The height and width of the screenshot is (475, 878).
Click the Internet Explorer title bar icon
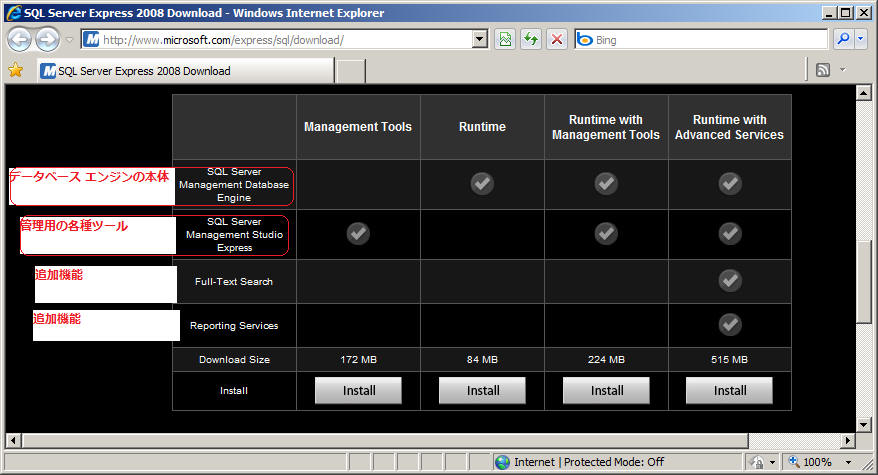(13, 12)
